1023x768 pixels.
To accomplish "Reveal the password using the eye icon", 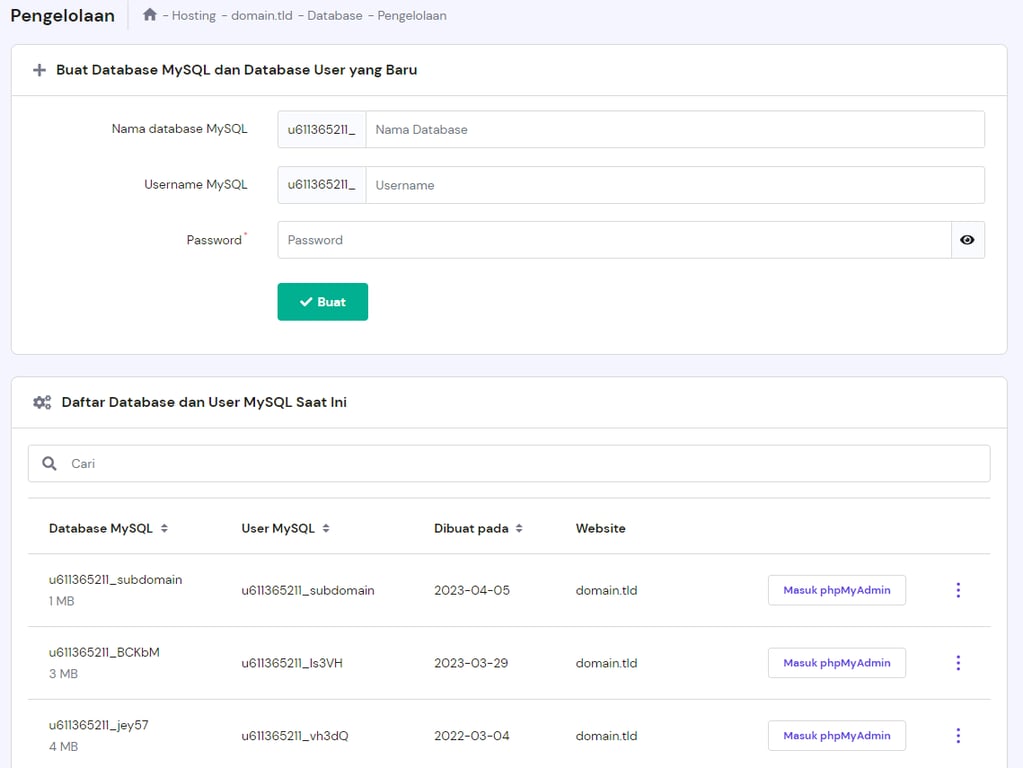I will click(966, 240).
